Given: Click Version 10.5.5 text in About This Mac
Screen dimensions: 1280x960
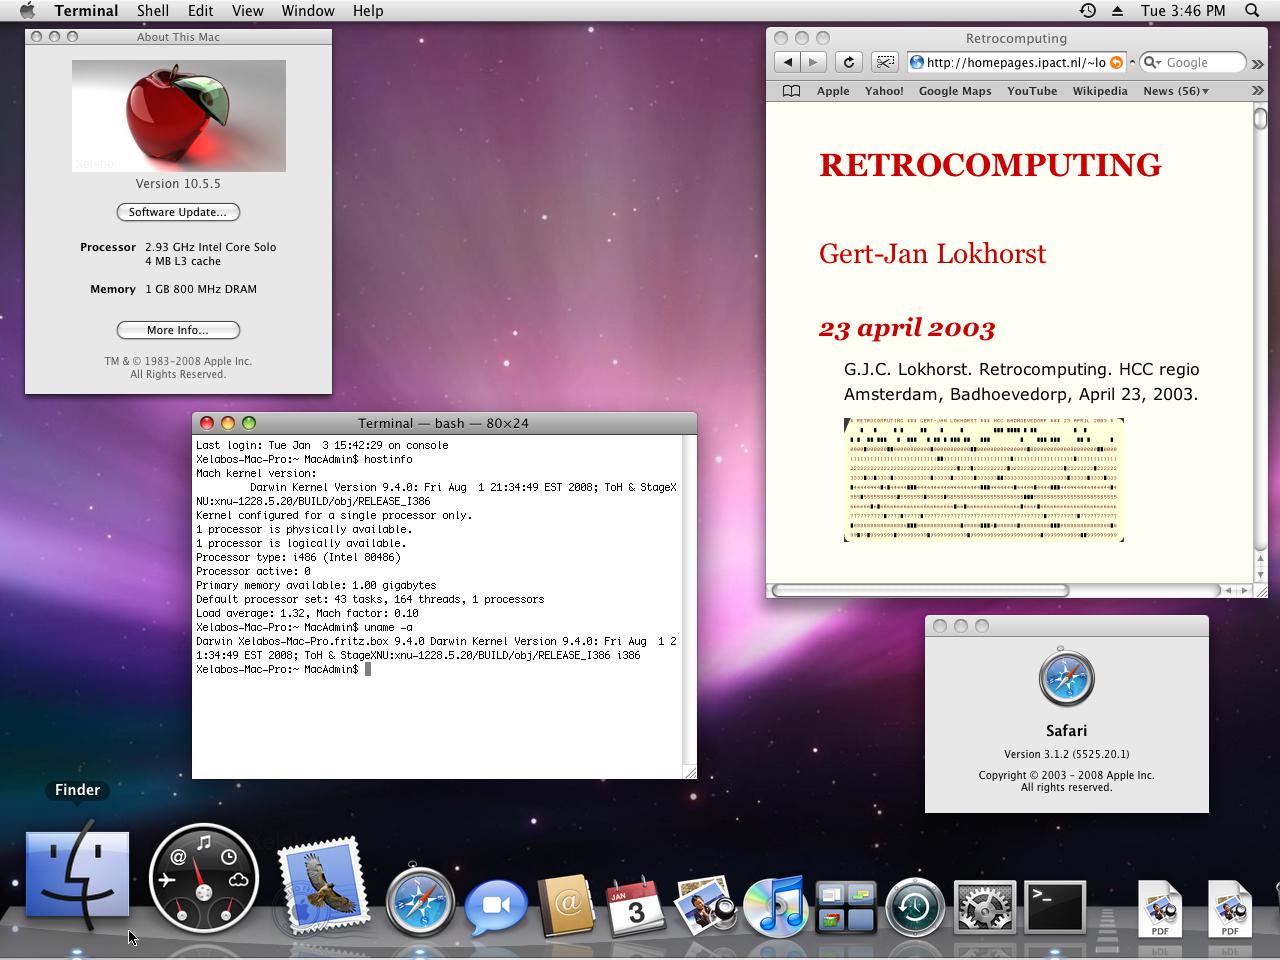Looking at the screenshot, I should pos(178,184).
